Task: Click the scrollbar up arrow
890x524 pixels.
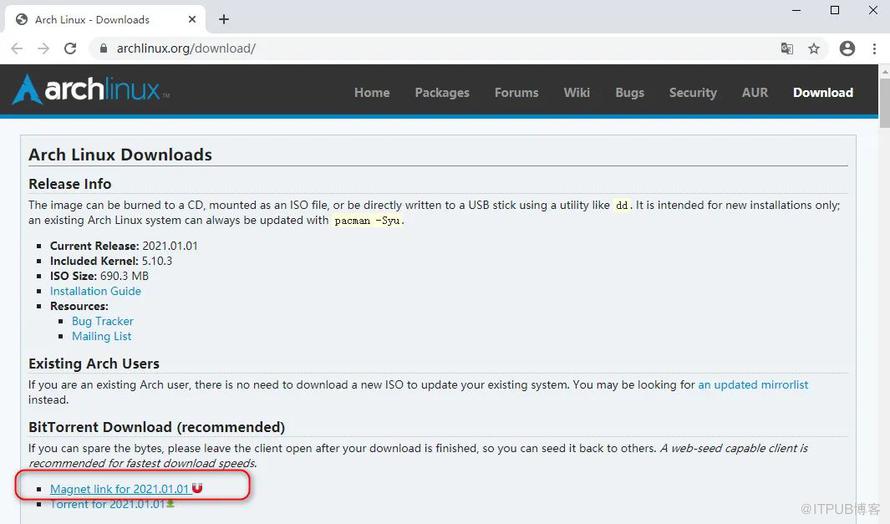Action: [x=885, y=72]
